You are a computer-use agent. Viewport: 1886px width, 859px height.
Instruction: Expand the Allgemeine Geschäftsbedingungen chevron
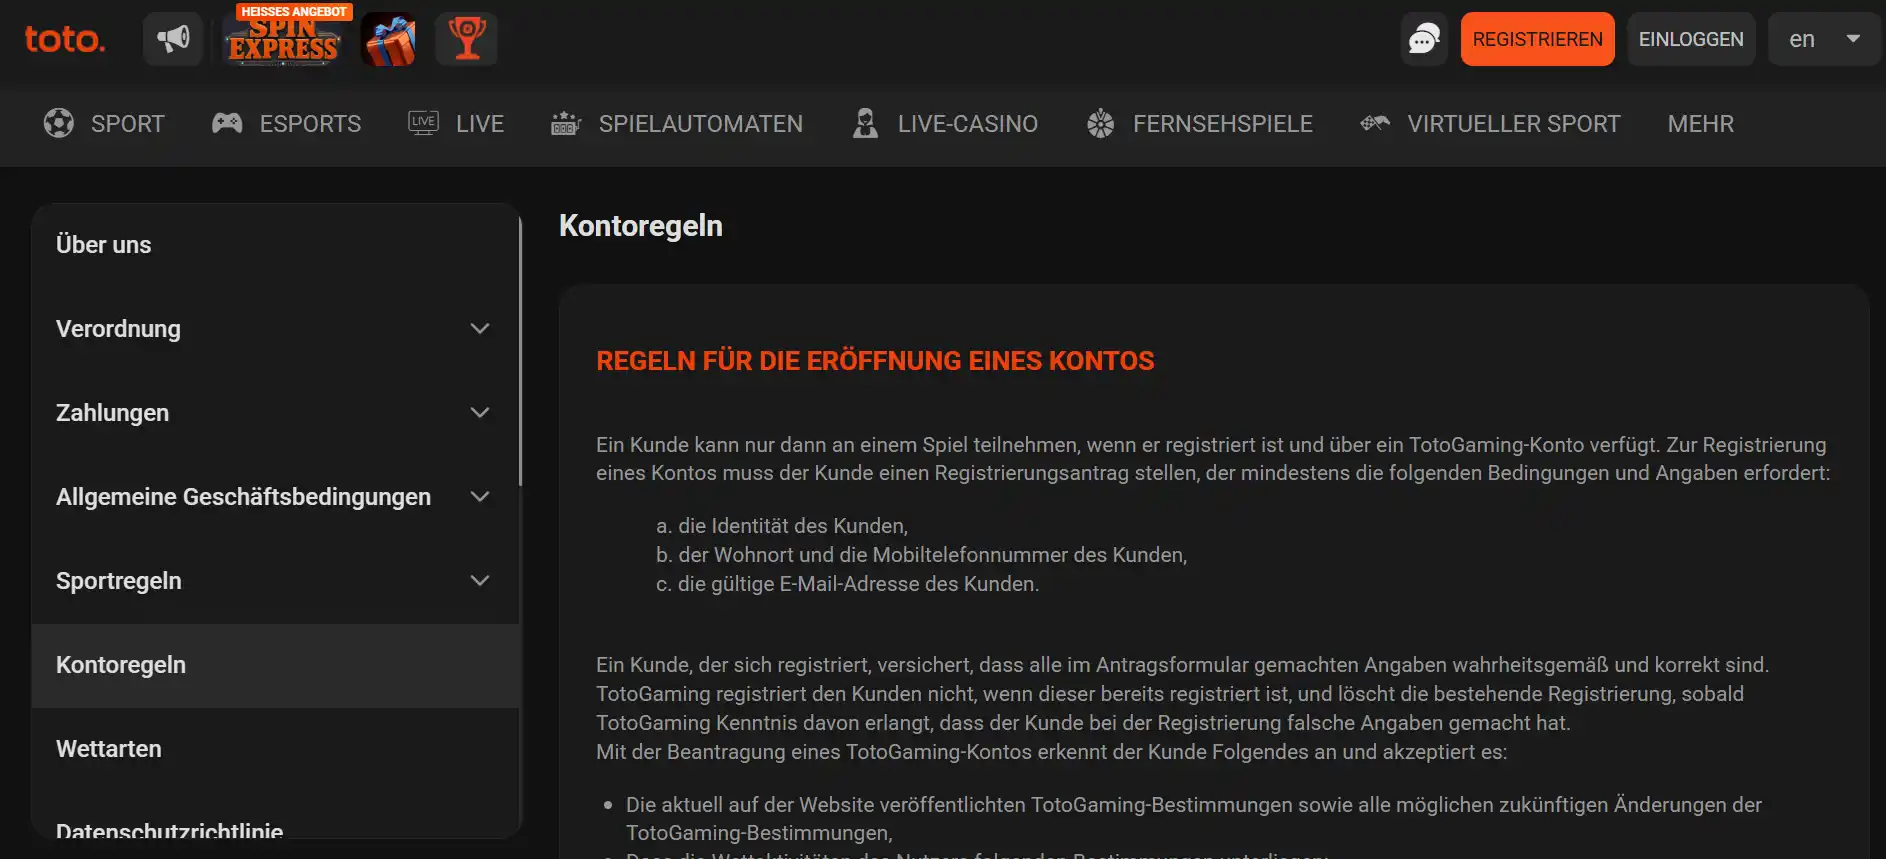[x=480, y=497]
